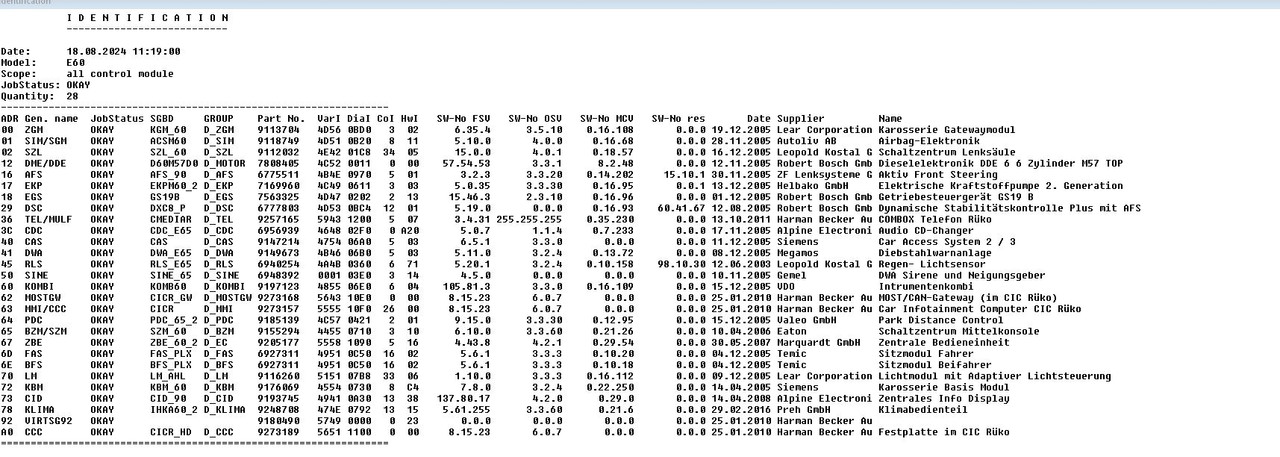Select the date value '18.08.2024 11:19:00'
1280x457 pixels.
(x=123, y=50)
